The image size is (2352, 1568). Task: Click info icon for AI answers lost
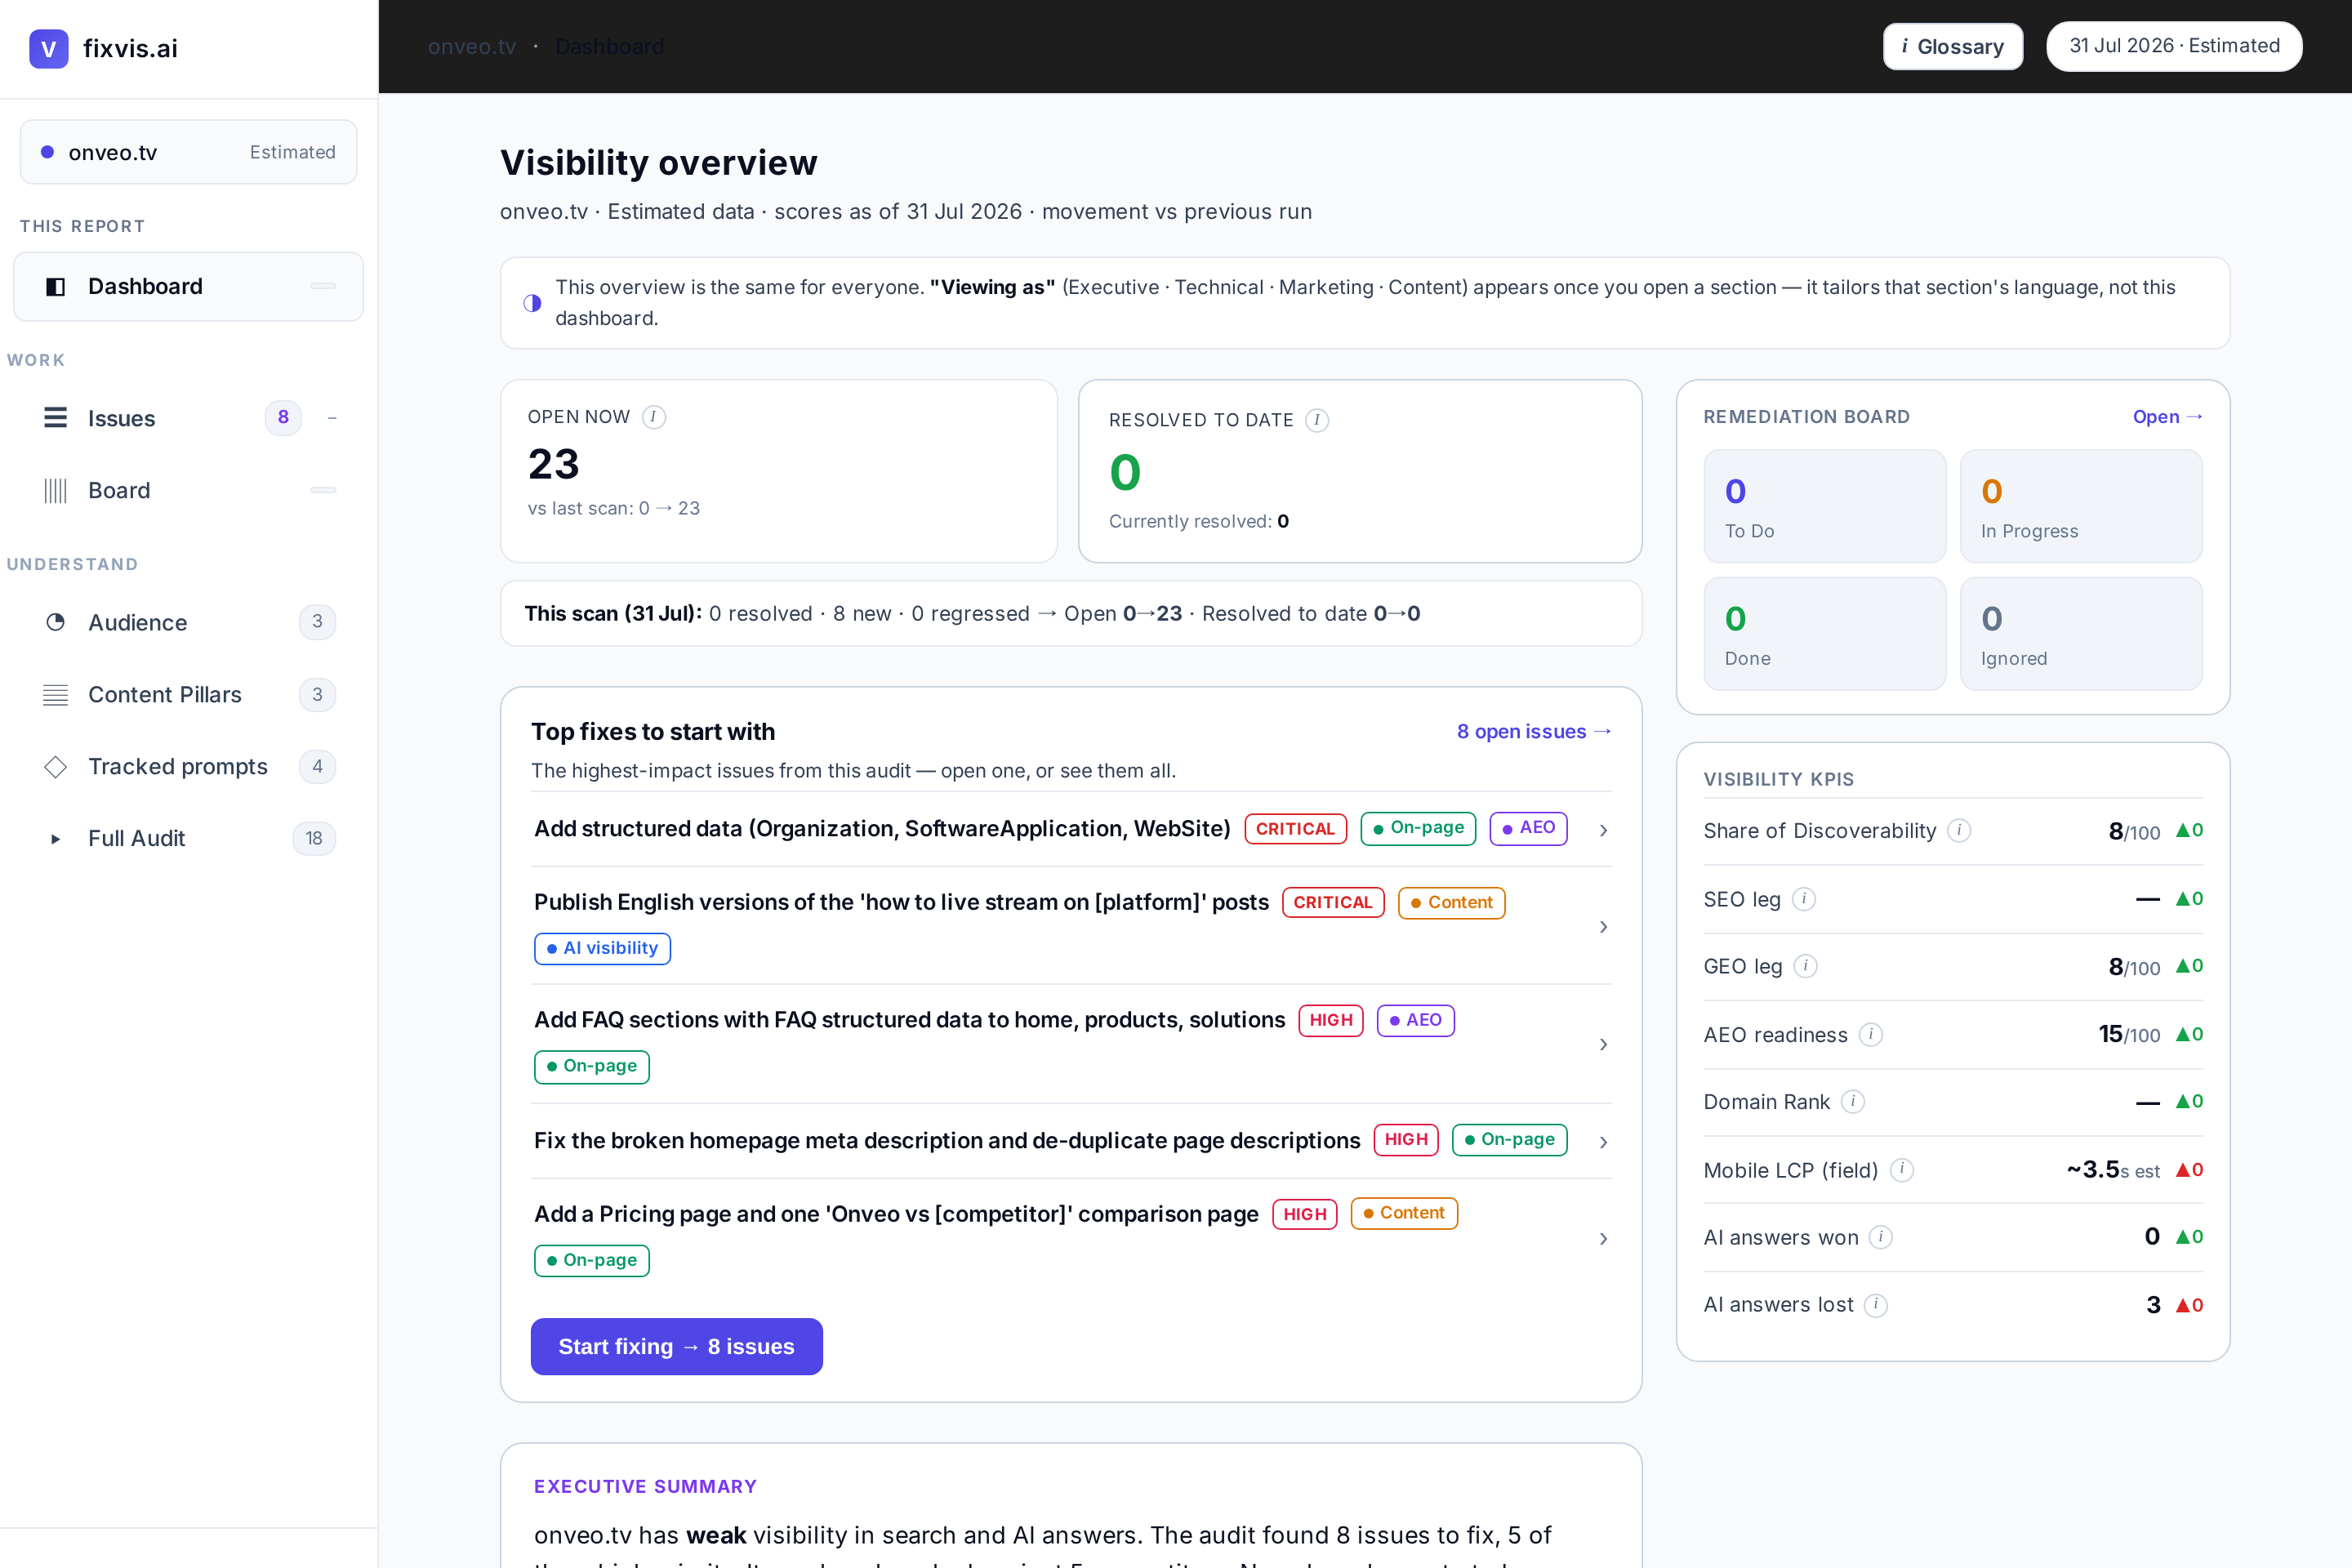1876,1304
